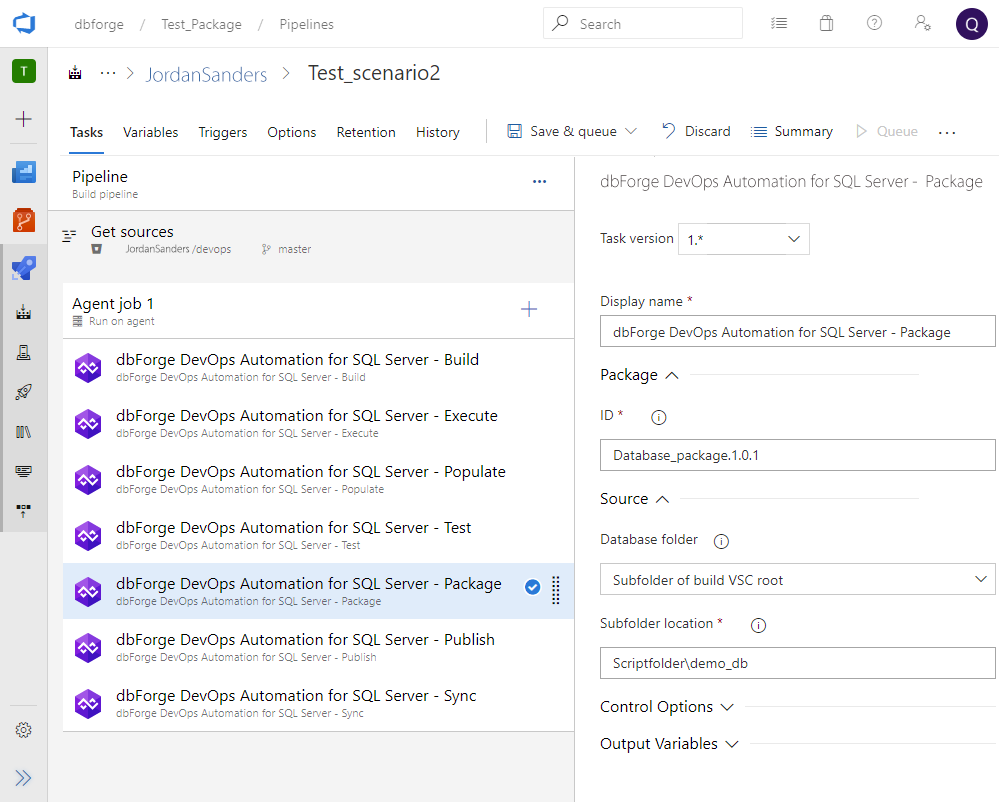Select the dbForge Build task
This screenshot has width=999, height=802.
point(318,367)
